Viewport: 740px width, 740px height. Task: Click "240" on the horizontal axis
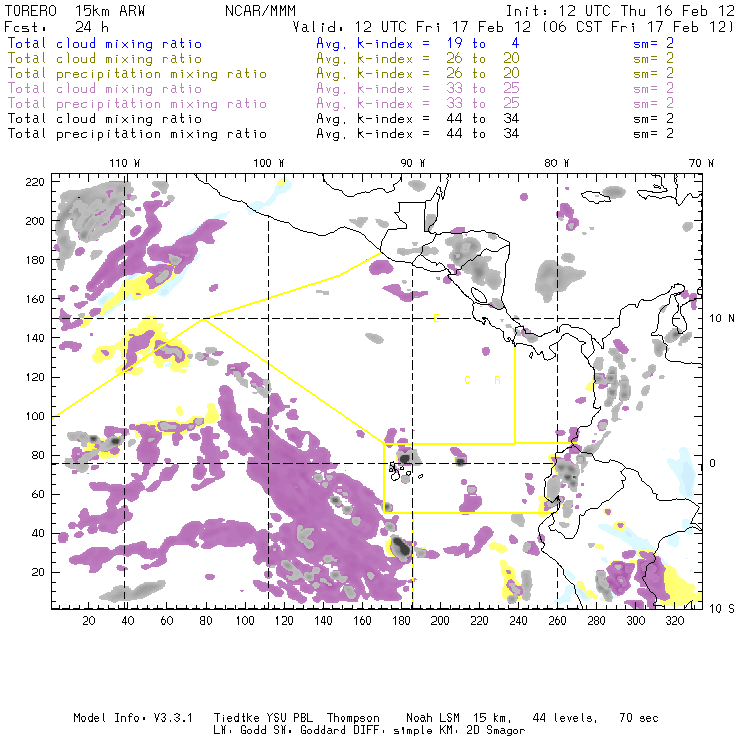click(518, 621)
